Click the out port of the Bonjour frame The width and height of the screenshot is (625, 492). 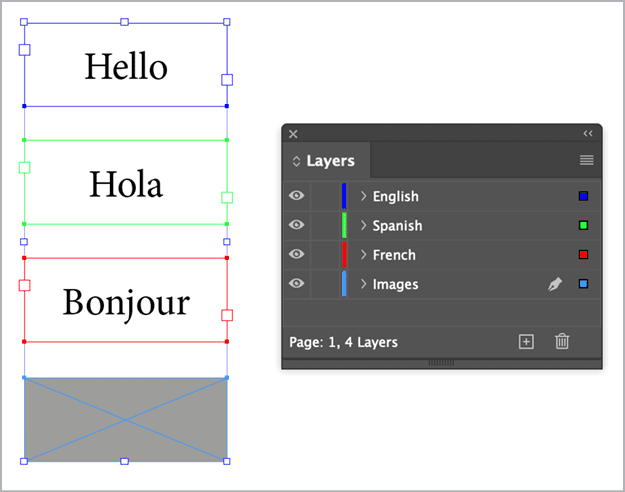pos(227,315)
